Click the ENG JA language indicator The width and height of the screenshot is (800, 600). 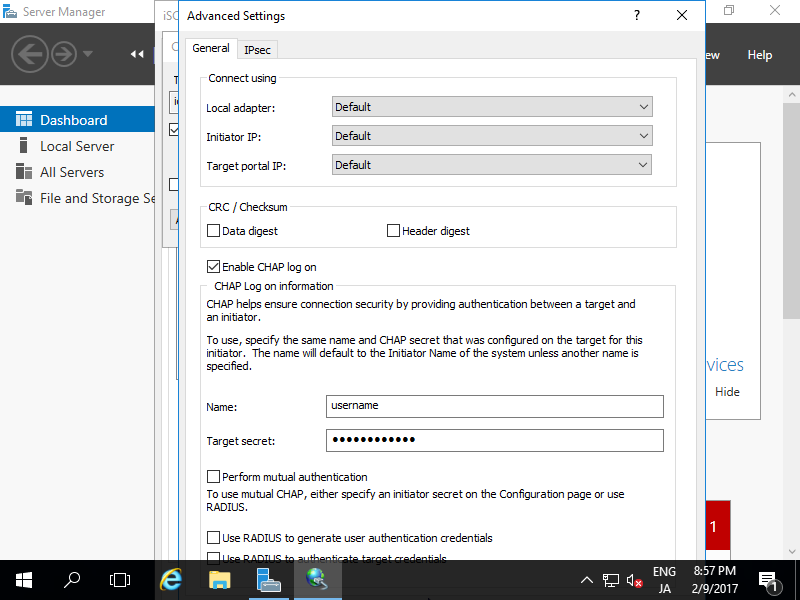(664, 580)
